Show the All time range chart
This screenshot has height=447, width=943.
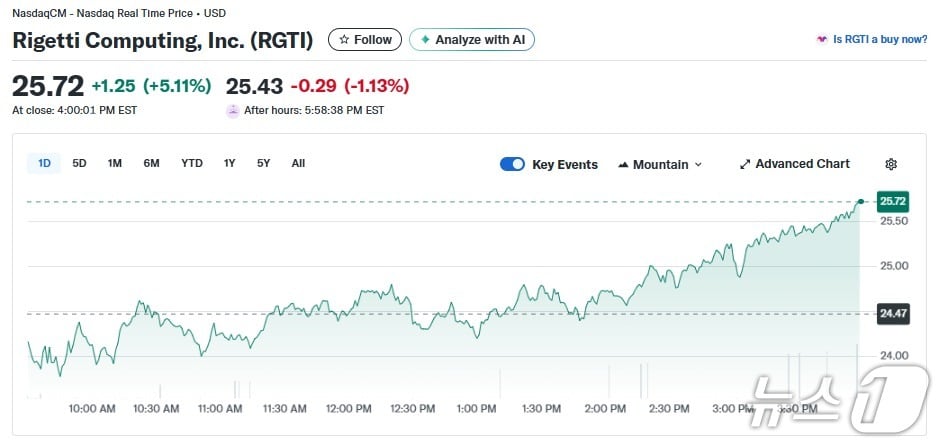point(298,163)
